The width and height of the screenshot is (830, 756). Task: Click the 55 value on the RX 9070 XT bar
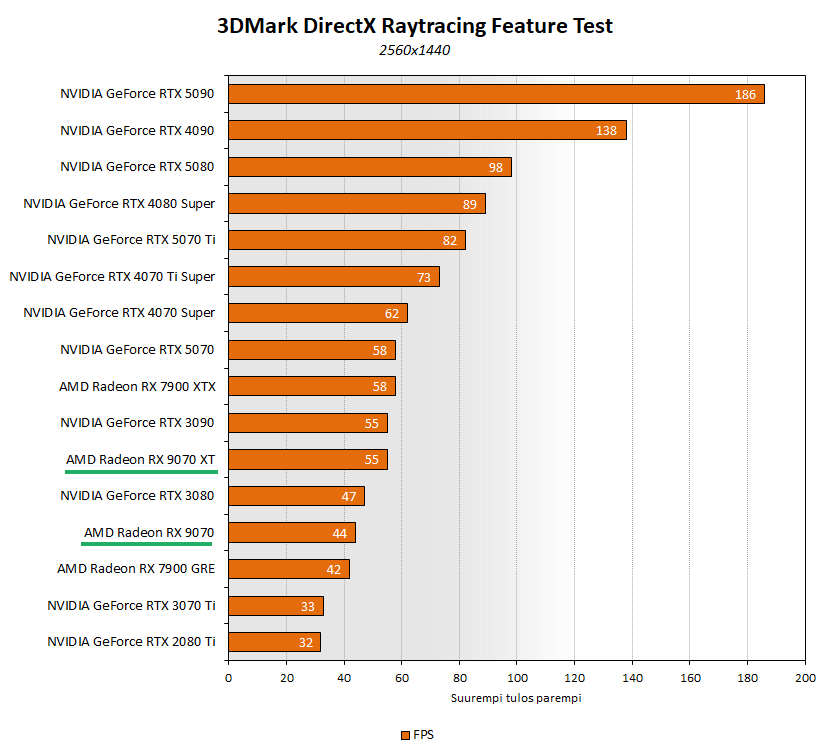[372, 460]
